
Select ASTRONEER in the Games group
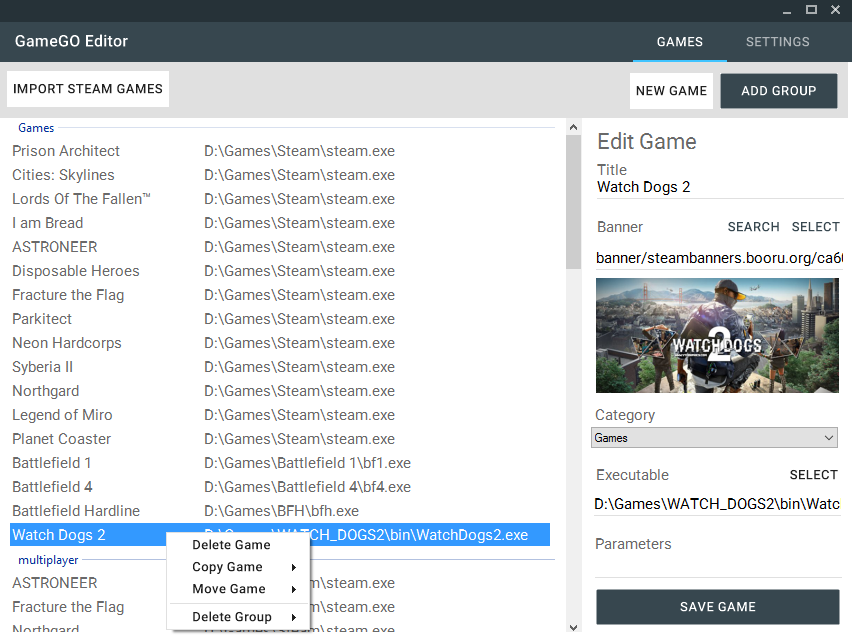[280, 247]
